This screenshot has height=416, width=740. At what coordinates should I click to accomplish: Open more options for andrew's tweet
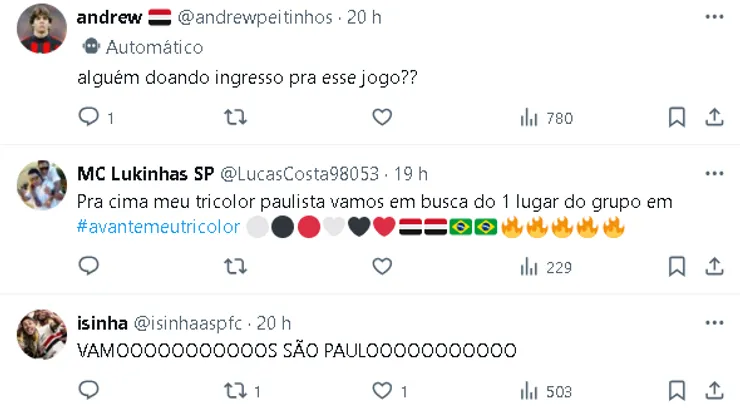(714, 17)
